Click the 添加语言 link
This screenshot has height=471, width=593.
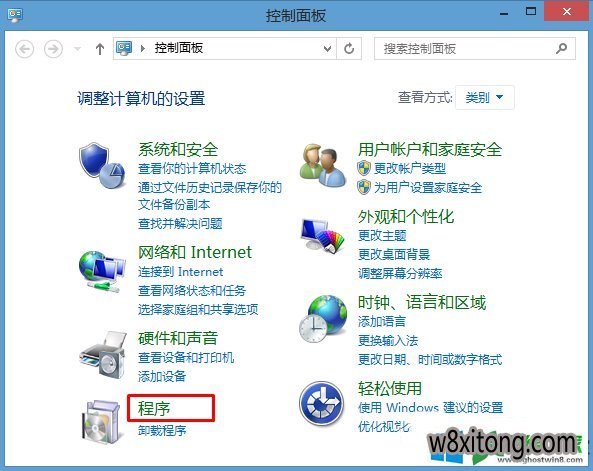click(x=382, y=322)
